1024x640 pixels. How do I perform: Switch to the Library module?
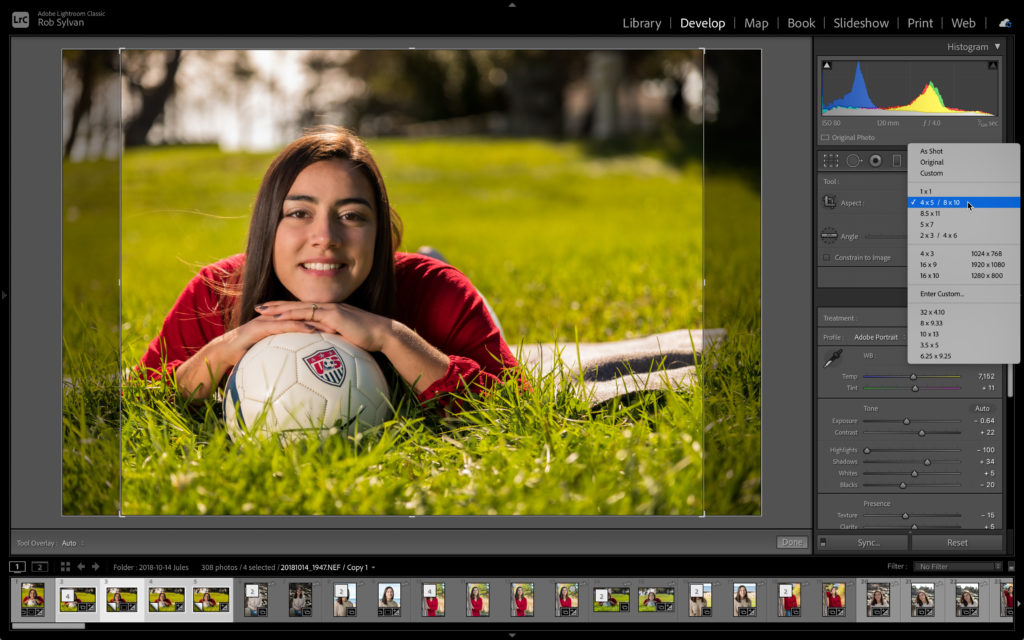[x=641, y=23]
